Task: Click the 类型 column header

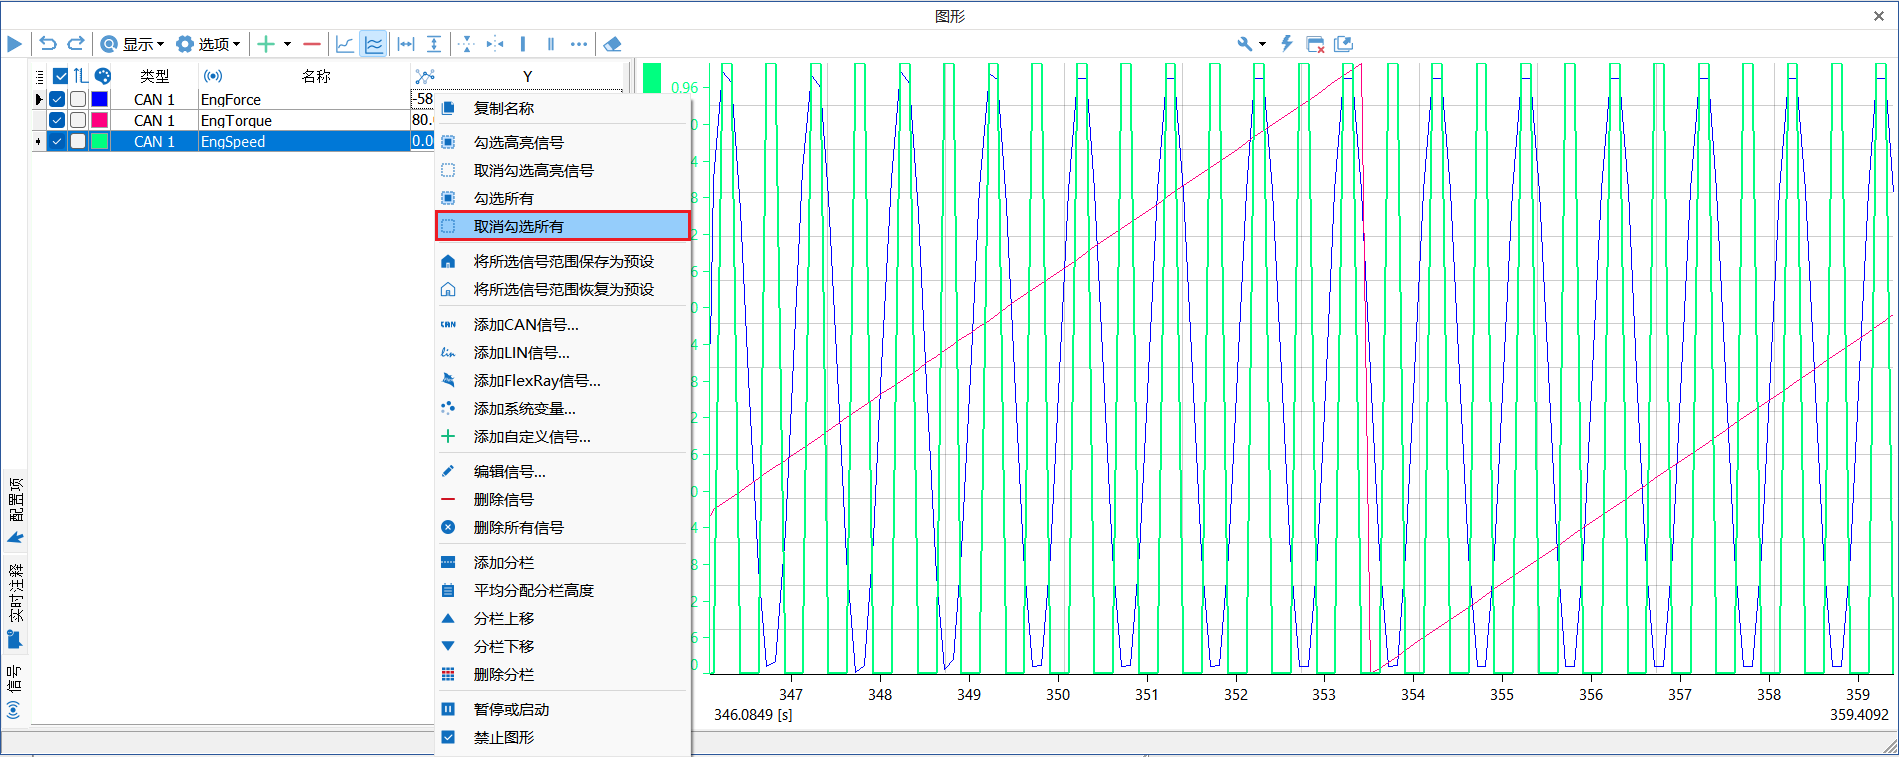Action: click(x=154, y=76)
